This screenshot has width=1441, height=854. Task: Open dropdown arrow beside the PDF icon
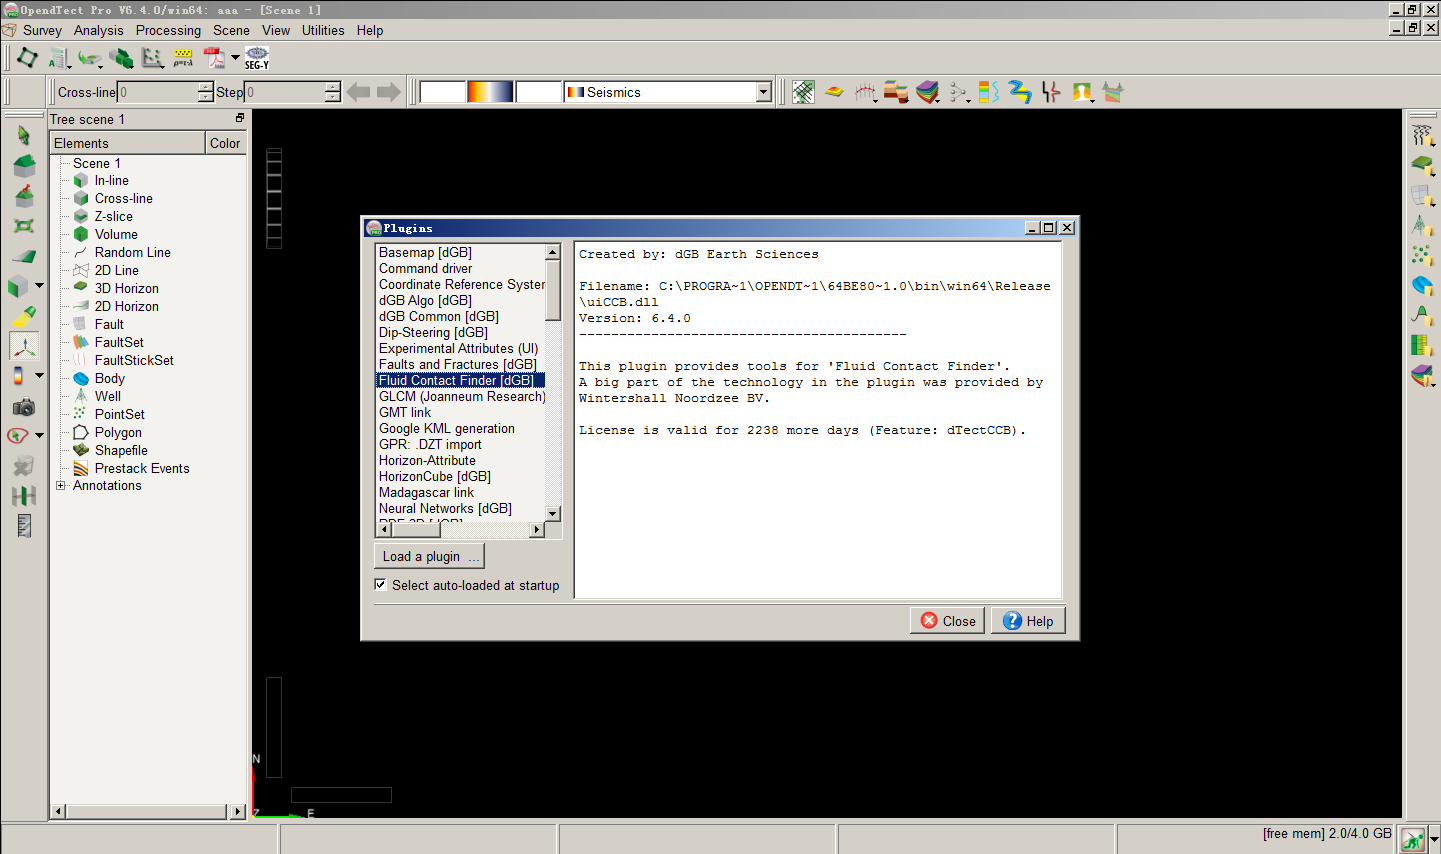click(x=235, y=58)
